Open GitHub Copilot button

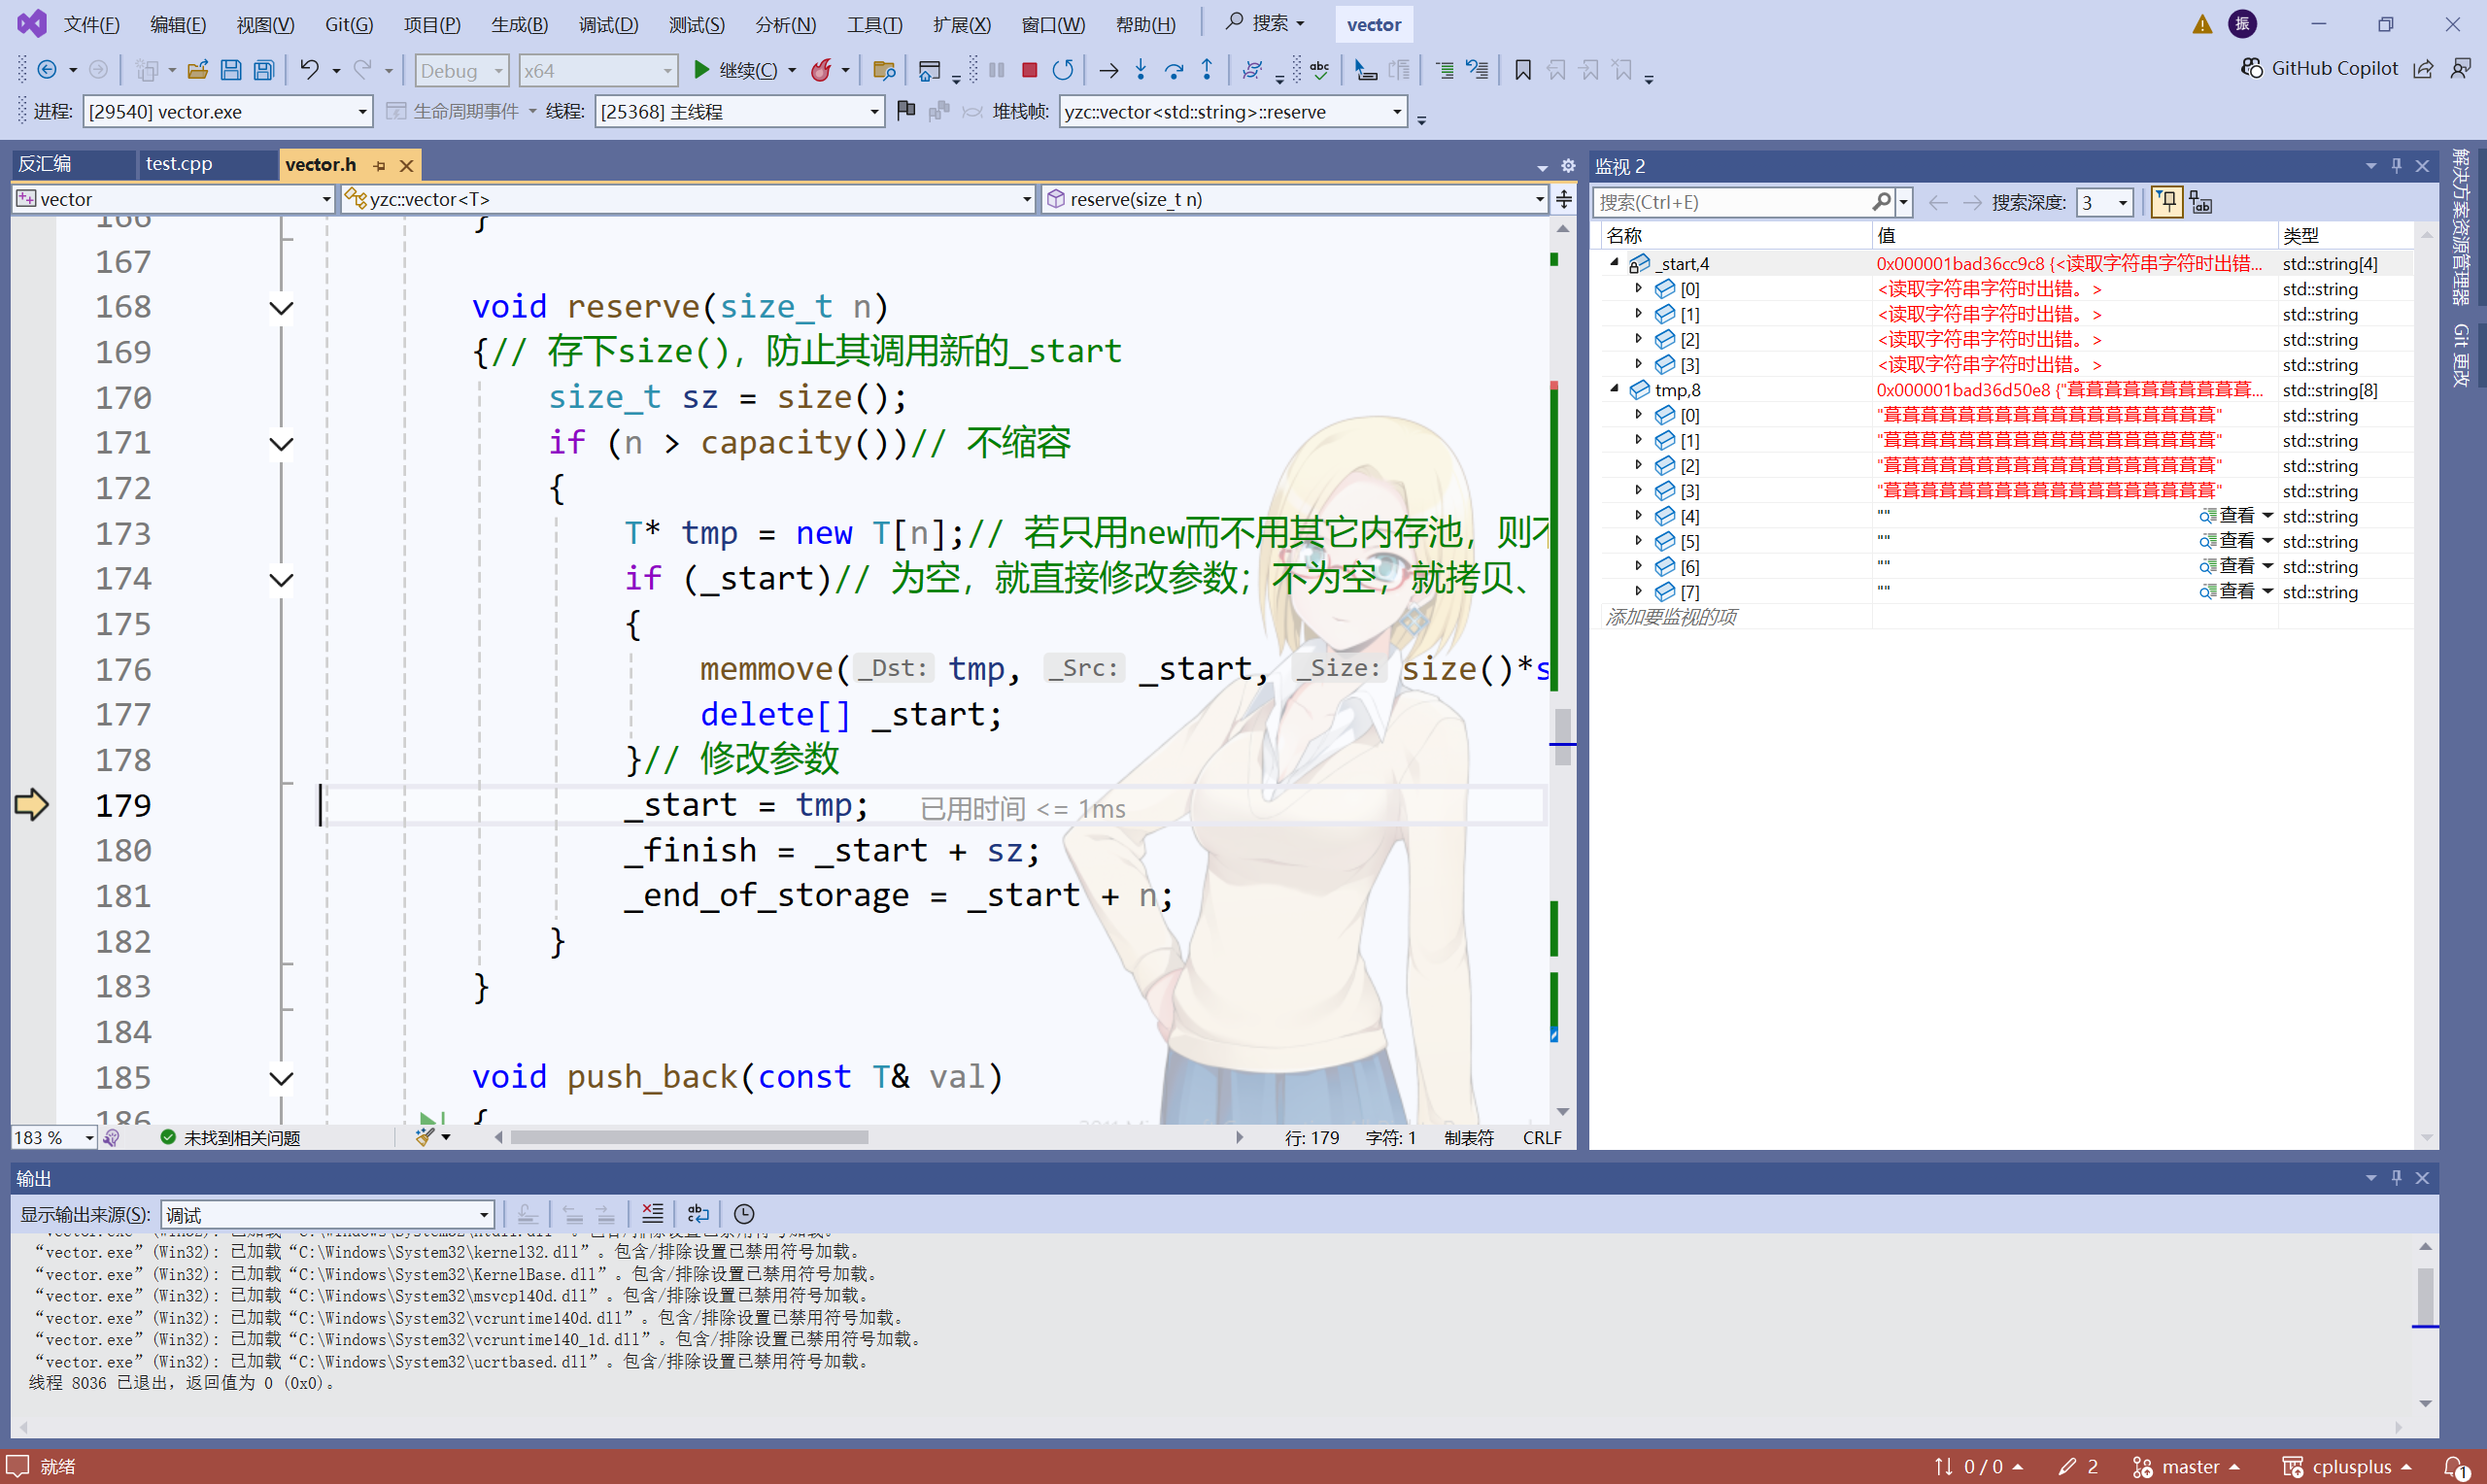point(2319,68)
